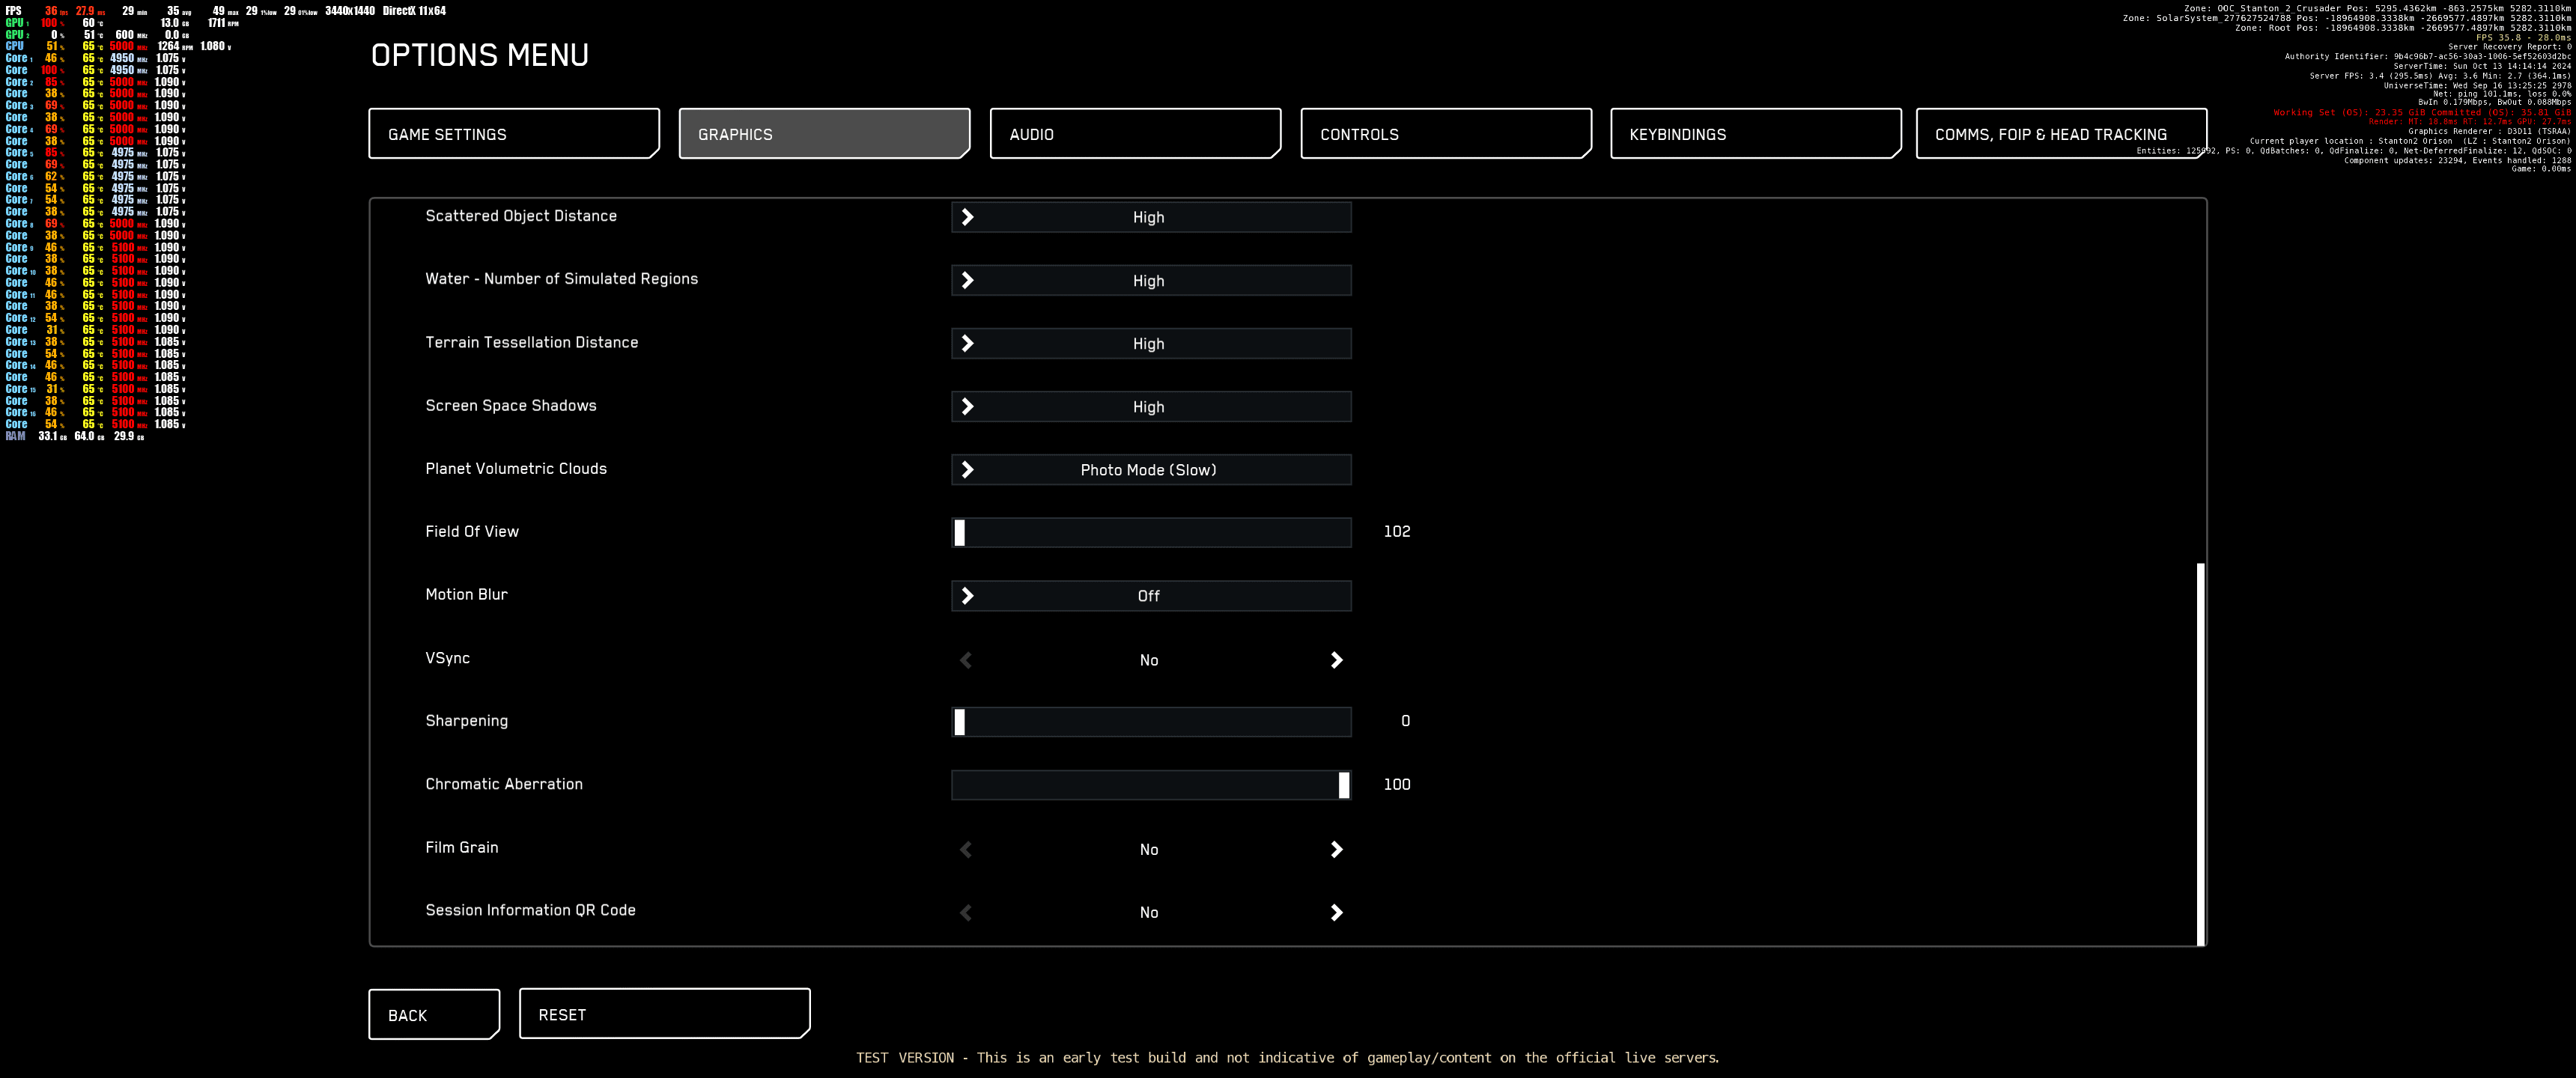Click the settings list vertical scrollbar
This screenshot has height=1078, width=2576.
tap(2200, 754)
